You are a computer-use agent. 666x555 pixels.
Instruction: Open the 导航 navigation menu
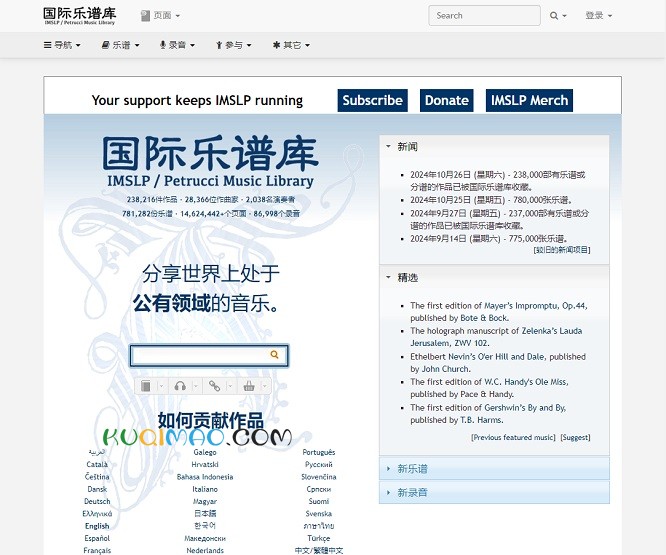62,45
